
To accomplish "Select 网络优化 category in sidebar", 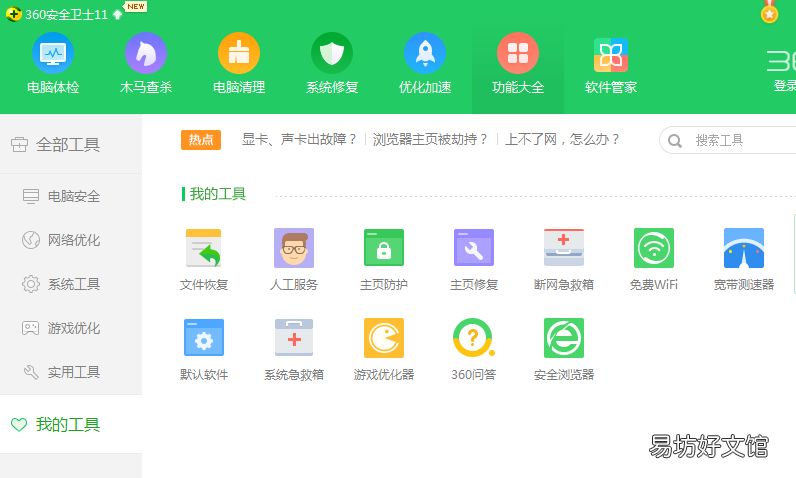I will (71, 240).
